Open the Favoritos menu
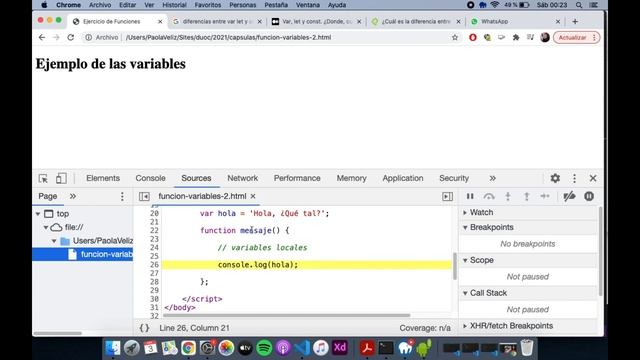 pos(208,5)
